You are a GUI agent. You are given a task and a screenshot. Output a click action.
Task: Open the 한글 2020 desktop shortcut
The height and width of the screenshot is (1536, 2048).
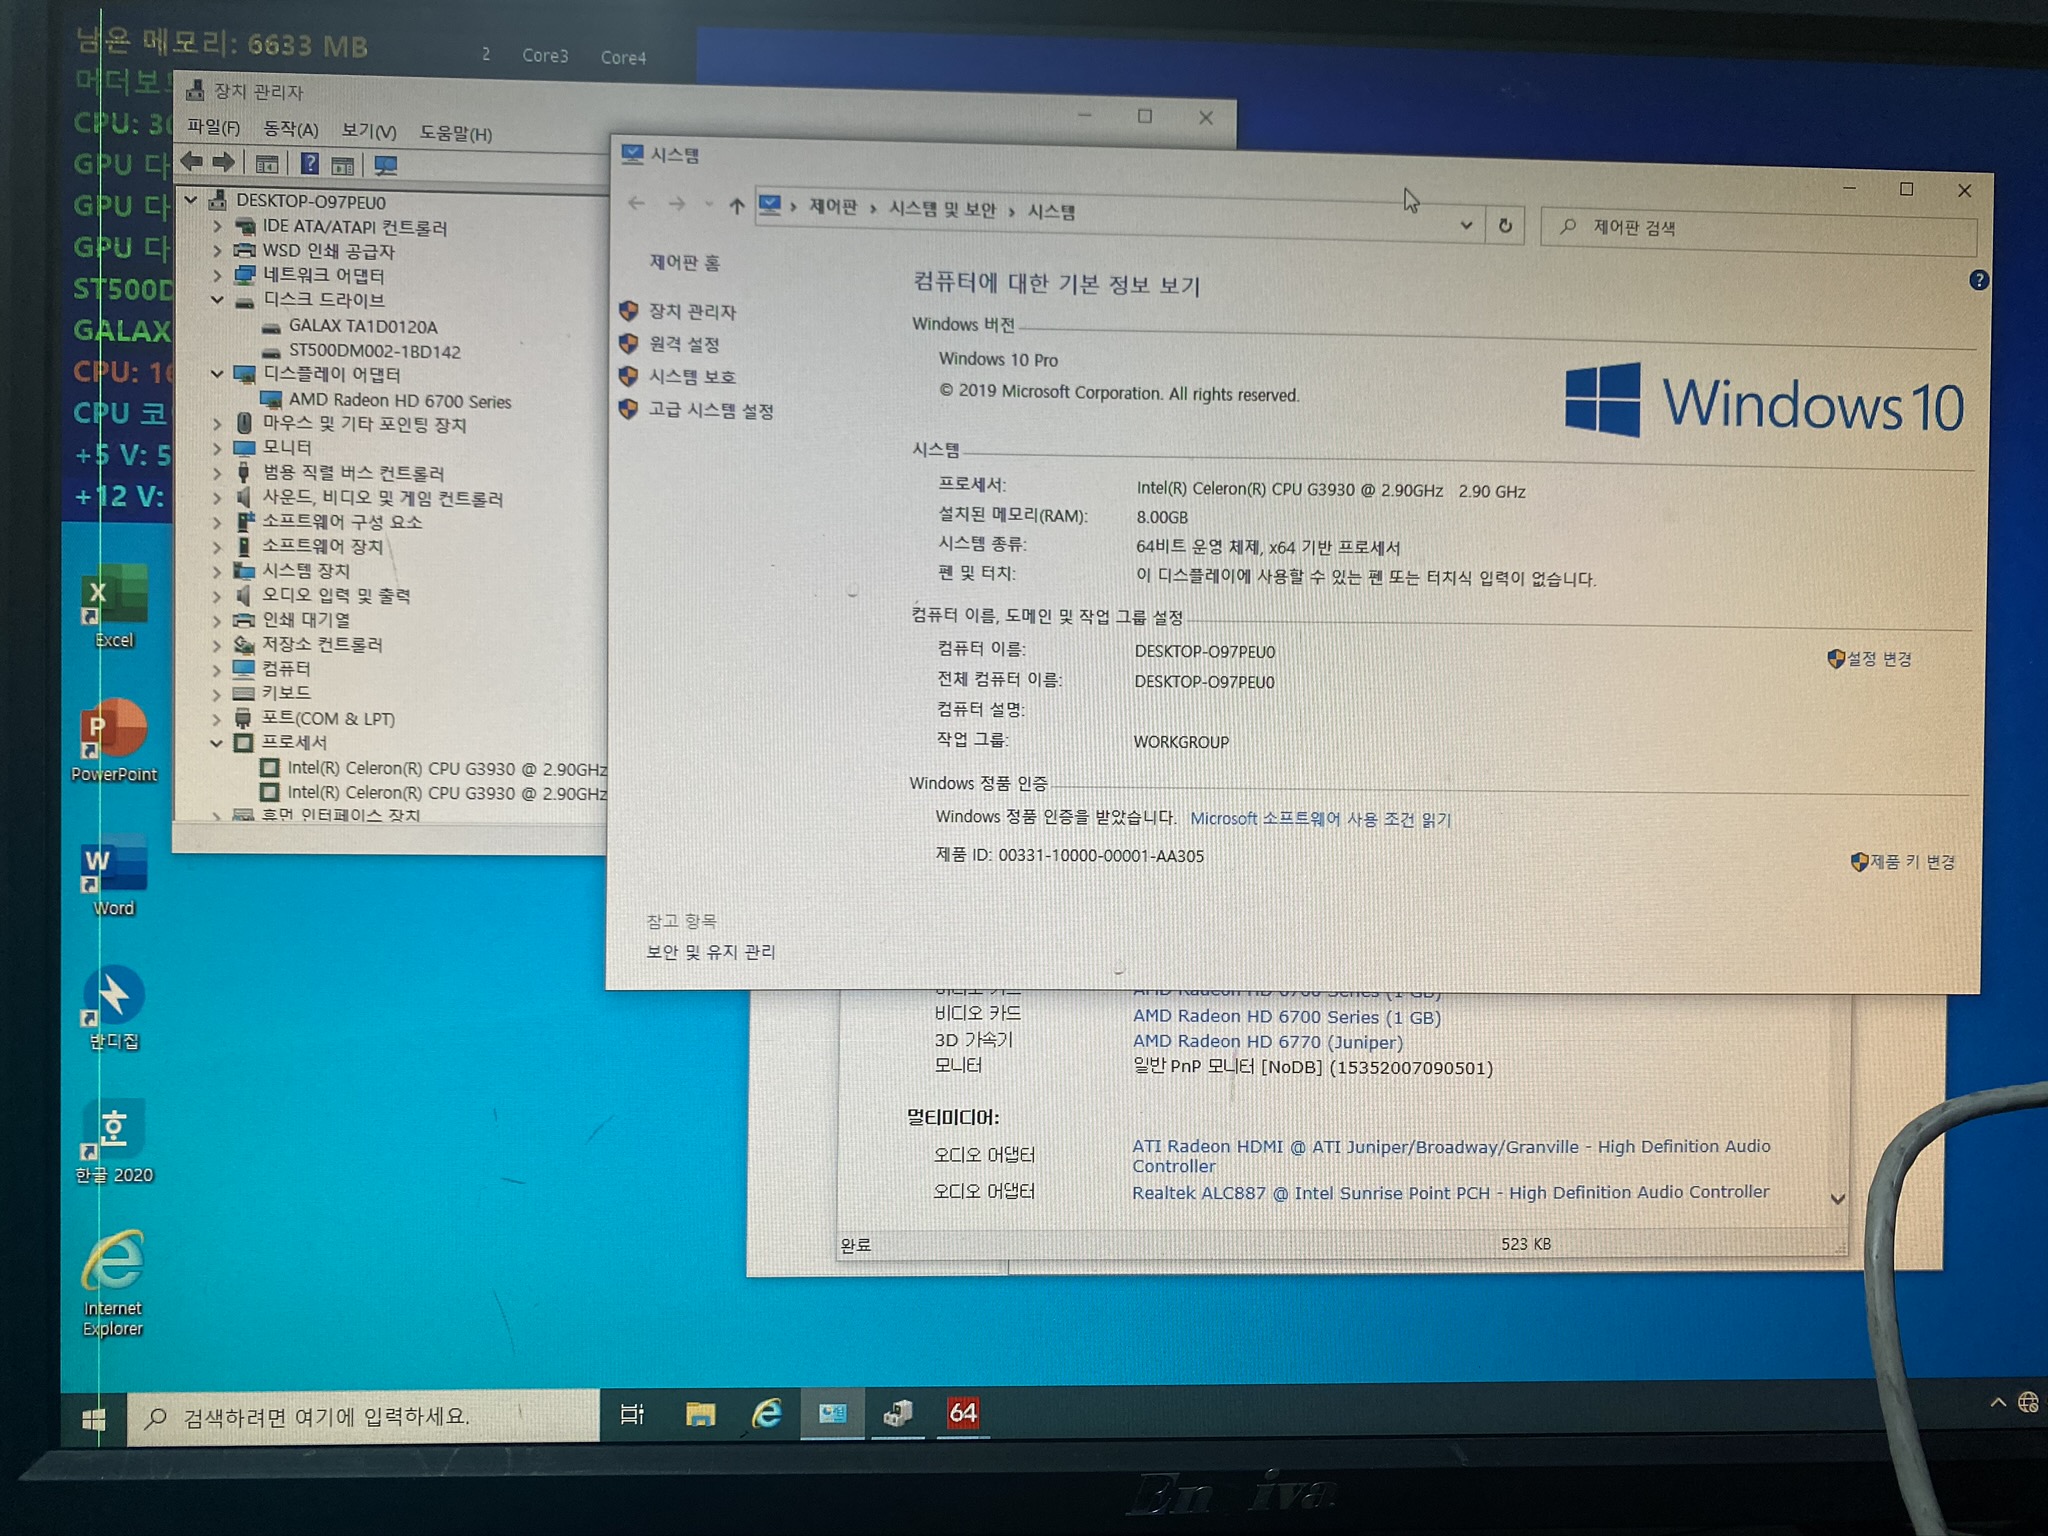[x=114, y=1142]
